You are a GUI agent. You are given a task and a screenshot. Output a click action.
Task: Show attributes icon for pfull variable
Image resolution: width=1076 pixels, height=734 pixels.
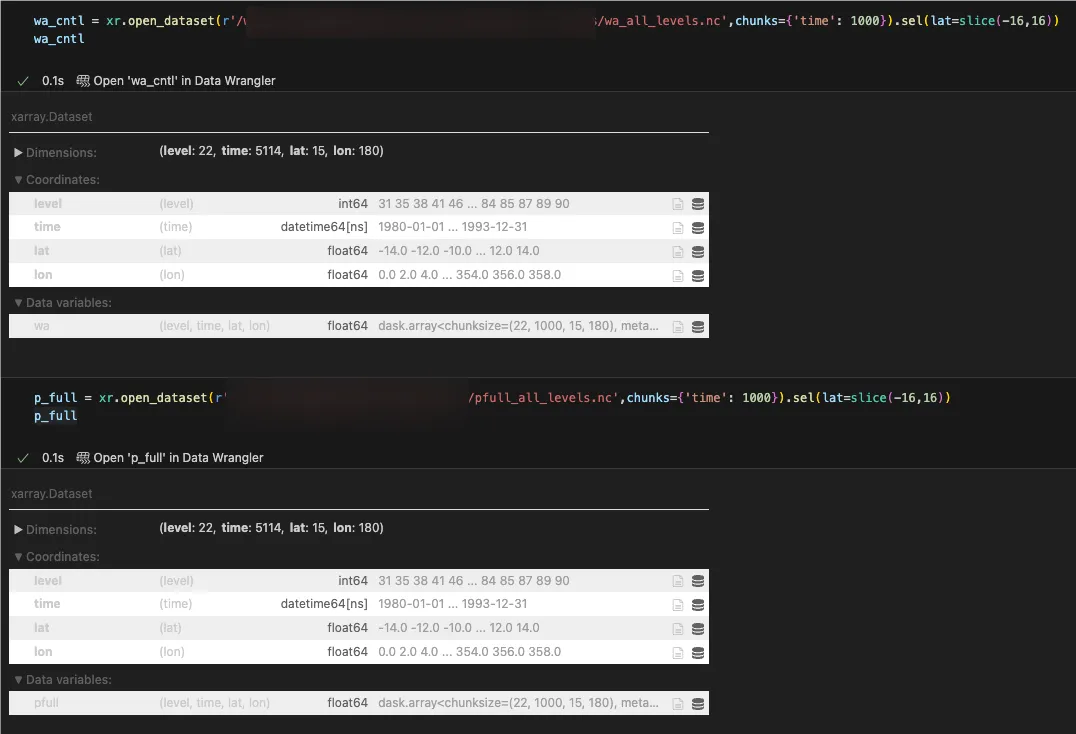pos(677,704)
